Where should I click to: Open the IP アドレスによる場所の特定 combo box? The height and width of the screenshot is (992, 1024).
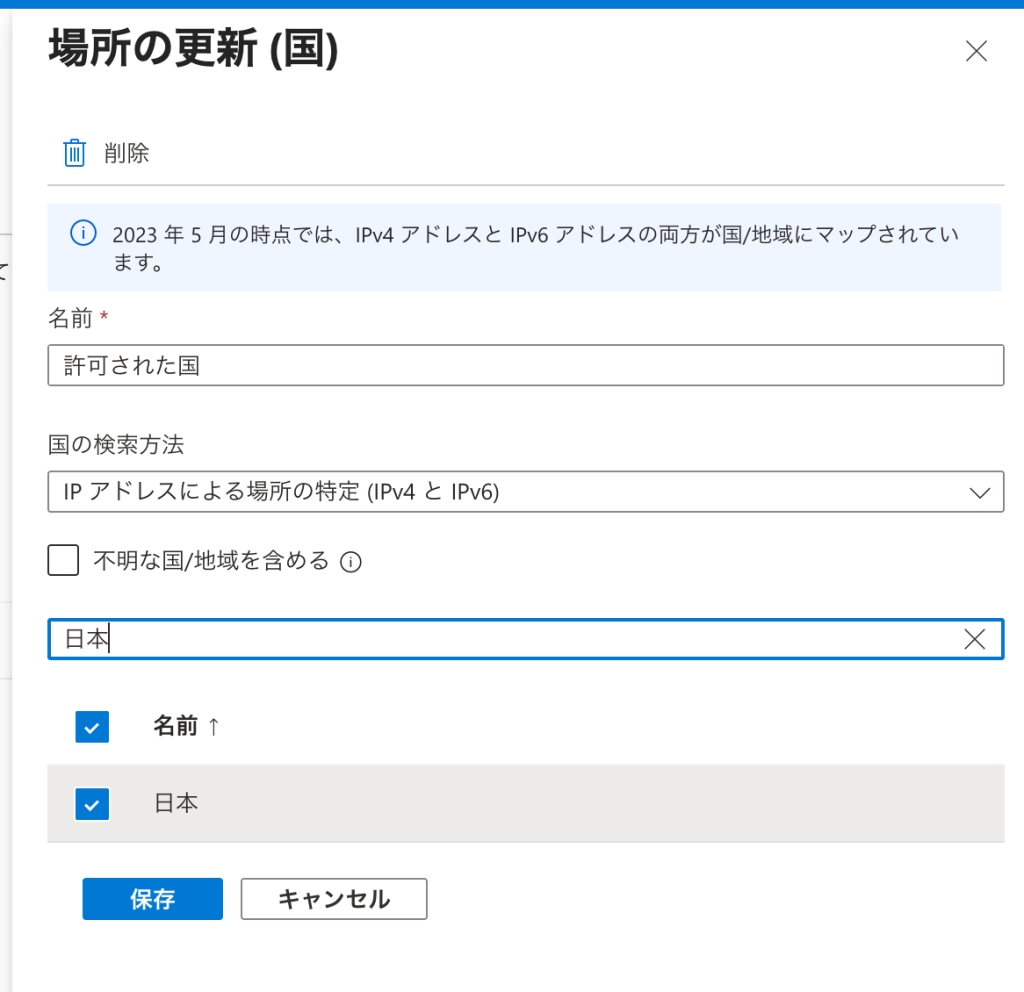(x=500, y=492)
